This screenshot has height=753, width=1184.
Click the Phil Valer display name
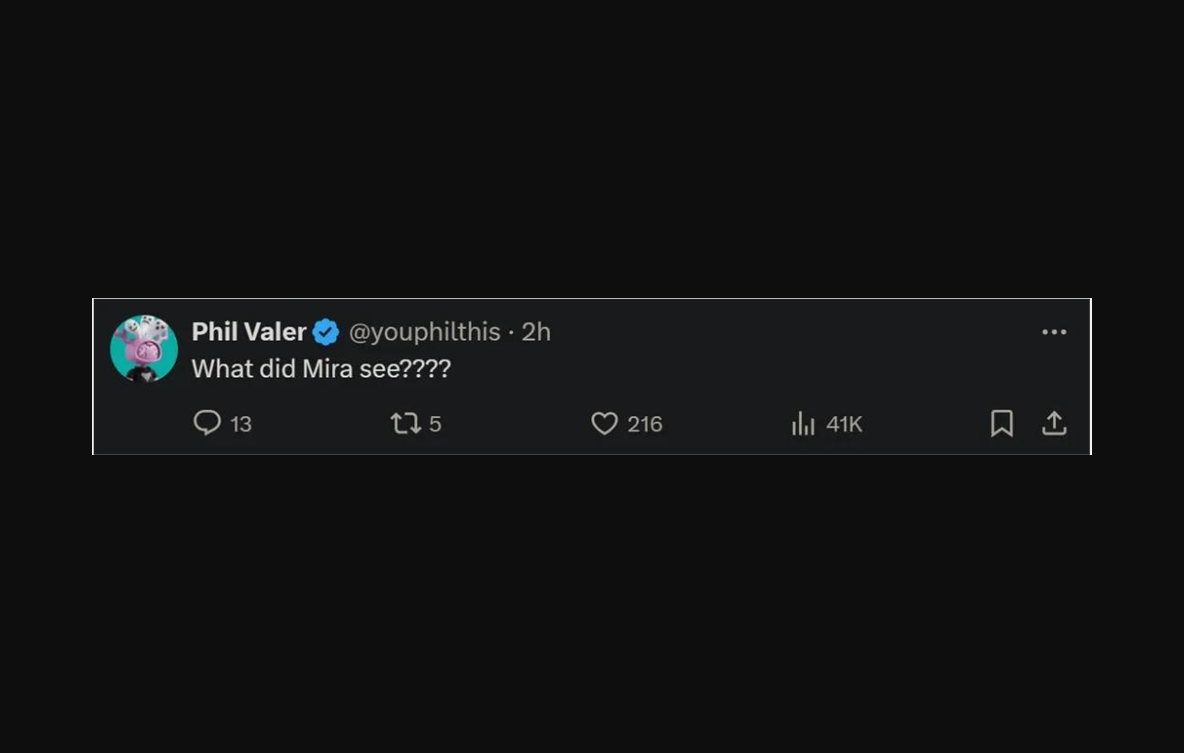(x=249, y=332)
